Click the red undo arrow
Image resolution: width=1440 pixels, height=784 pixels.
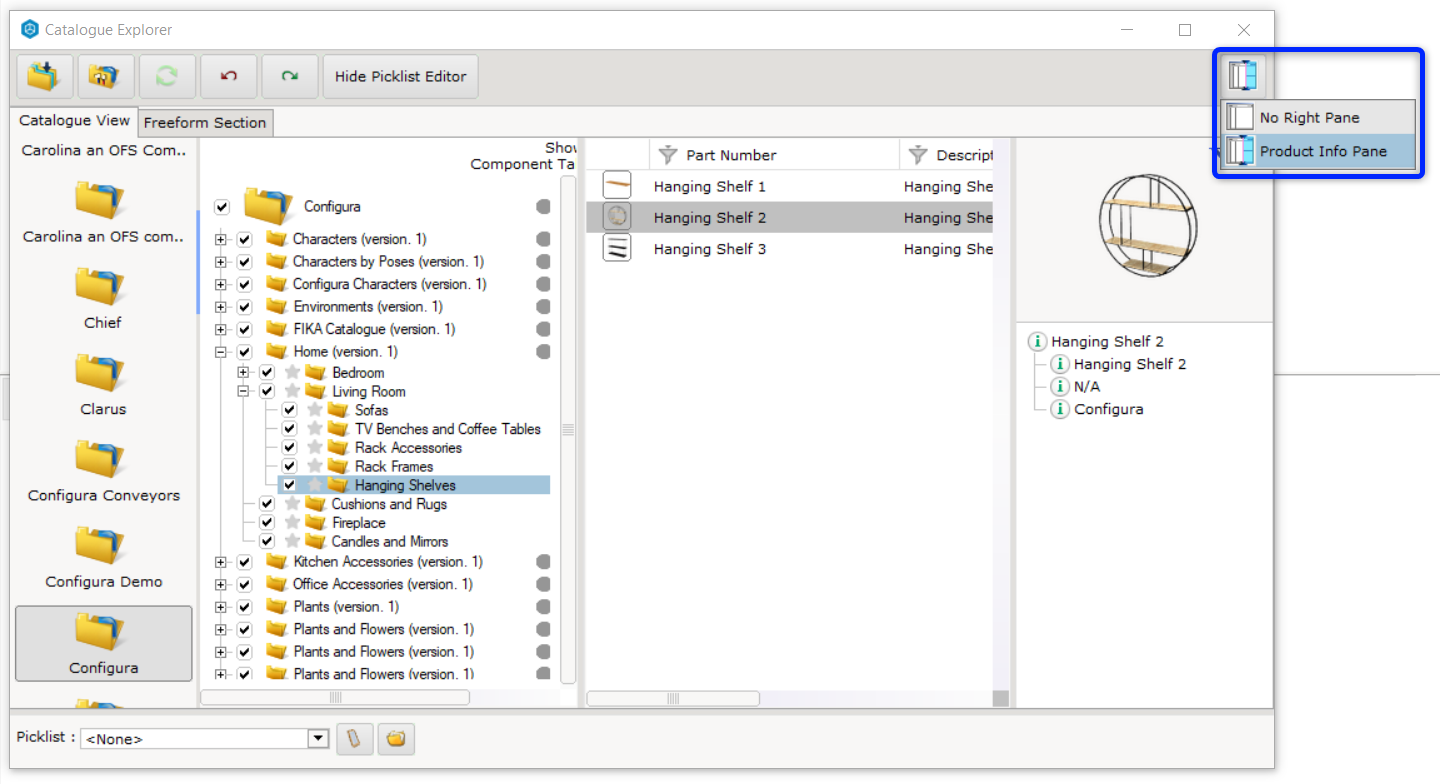(x=228, y=76)
